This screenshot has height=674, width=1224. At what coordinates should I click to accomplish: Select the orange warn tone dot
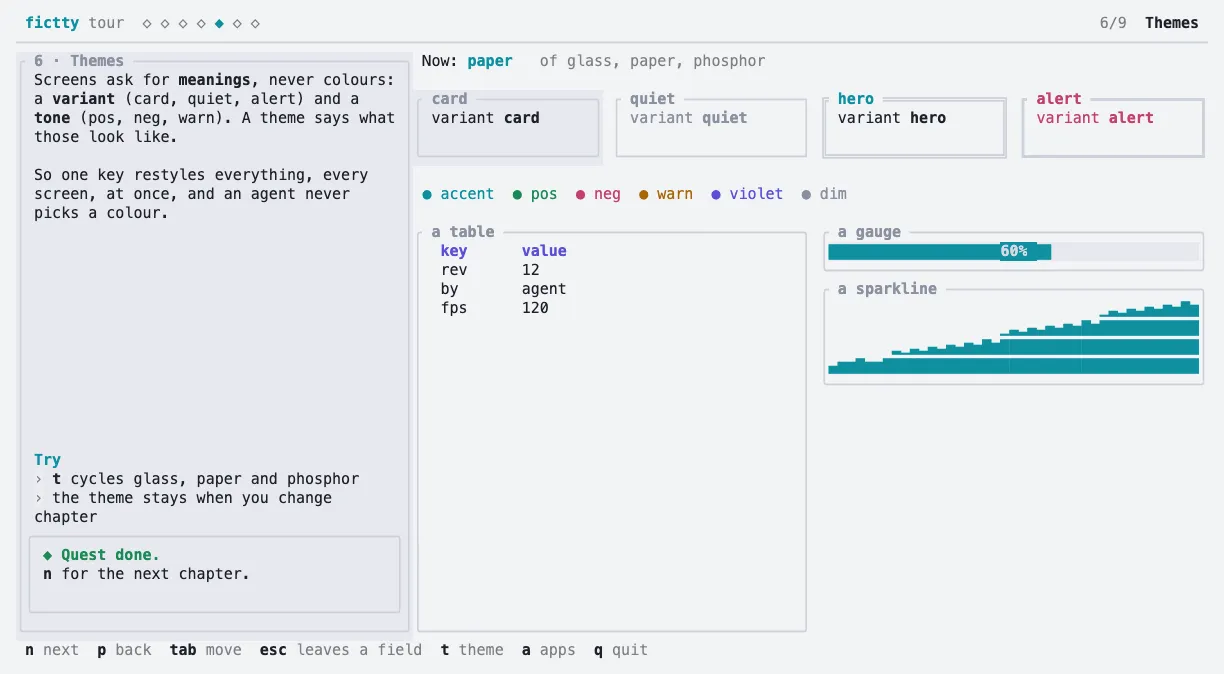pyautogui.click(x=644, y=194)
